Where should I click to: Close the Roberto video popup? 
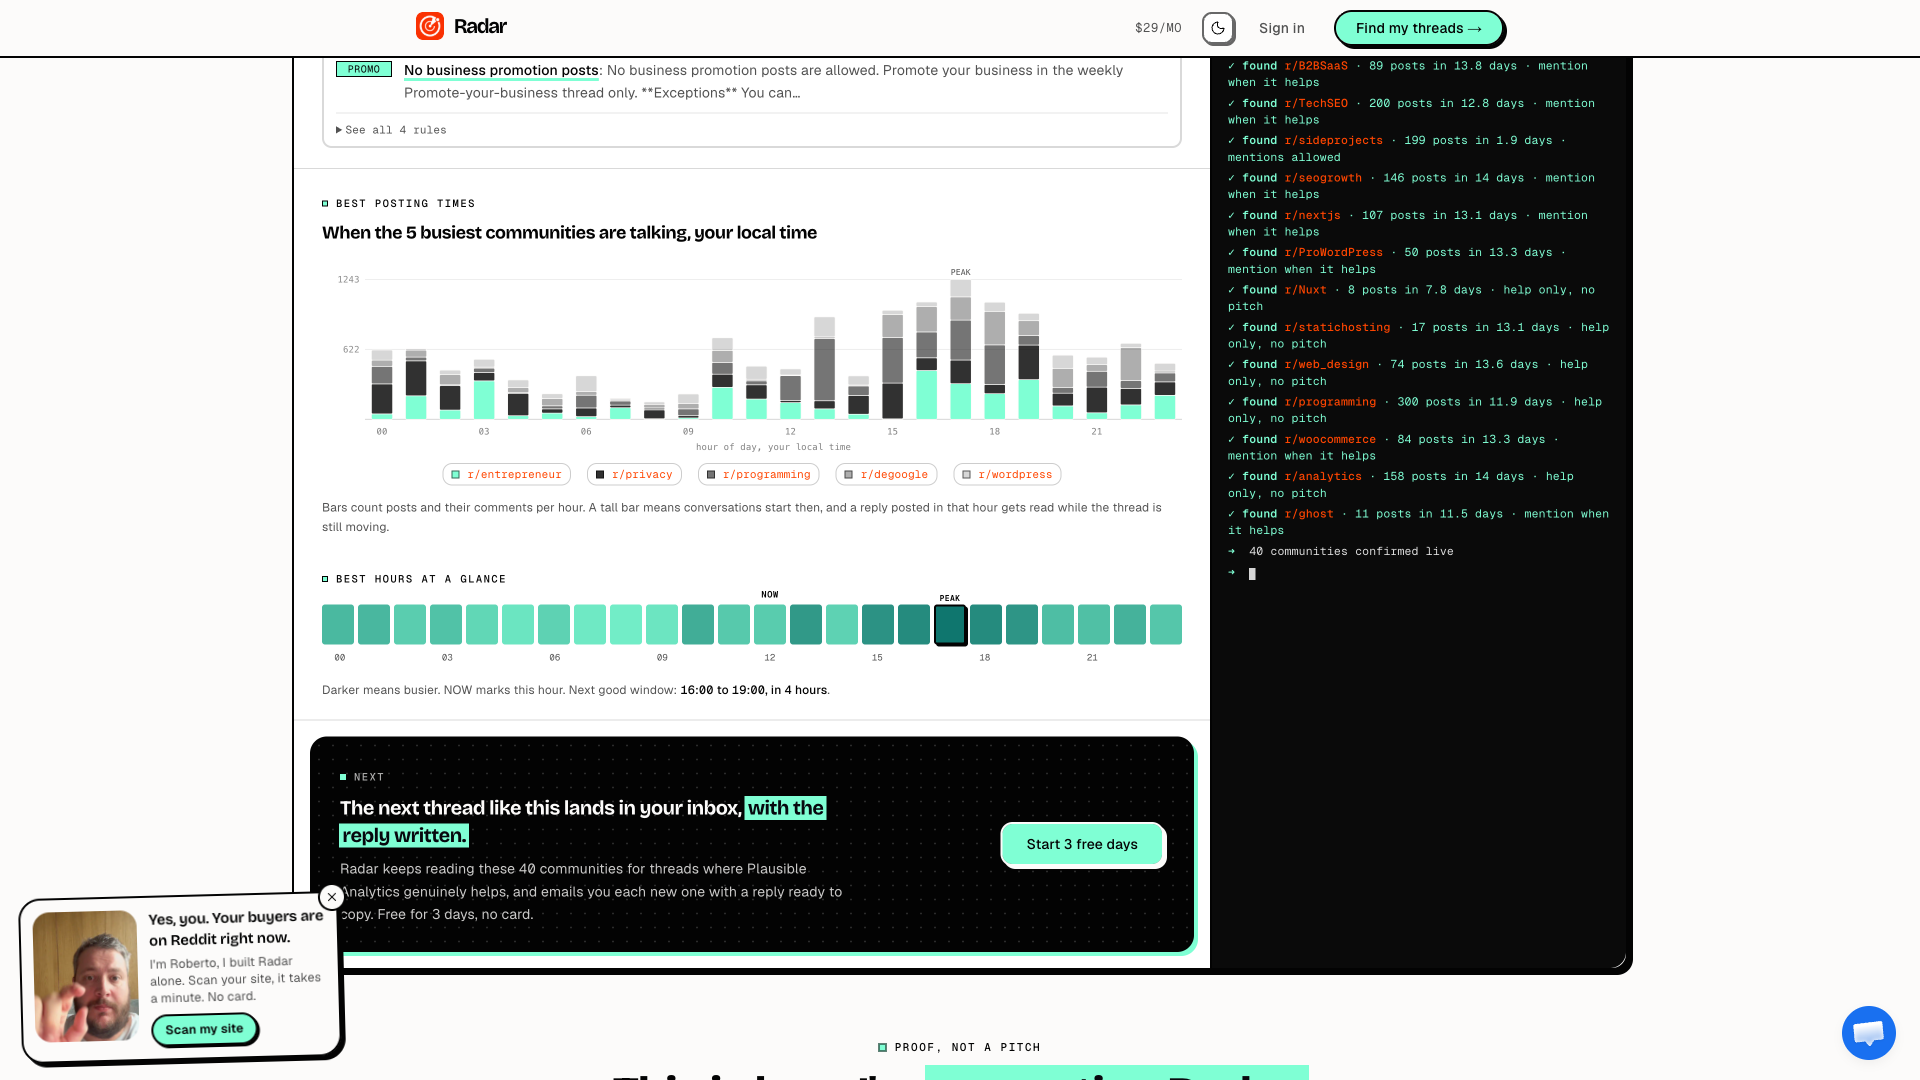[x=332, y=897]
